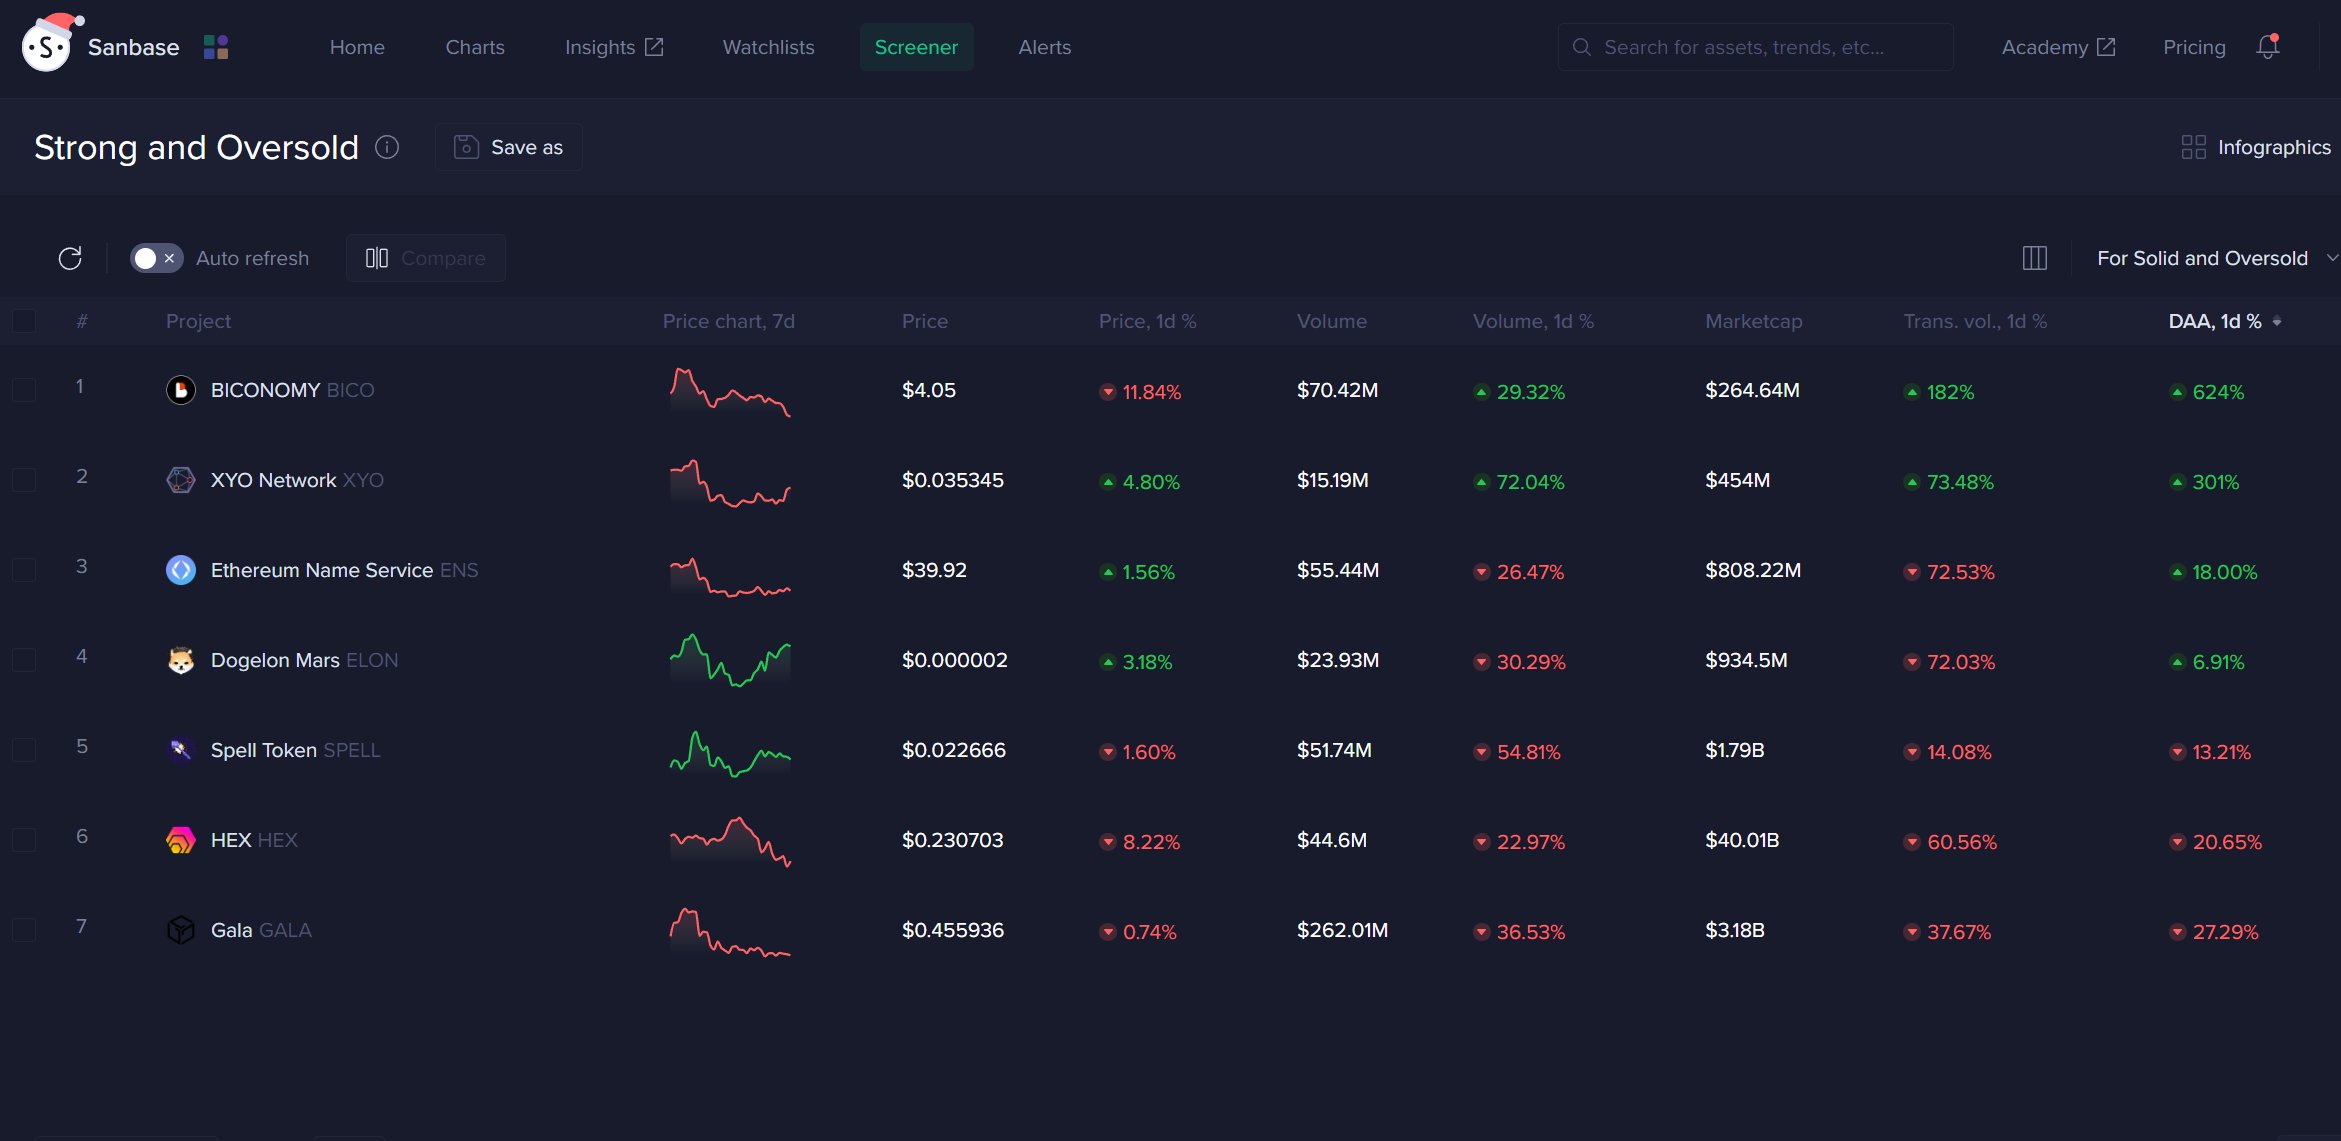Select the Ethereum Name Service row checkbox
2341x1141 pixels.
[24, 570]
